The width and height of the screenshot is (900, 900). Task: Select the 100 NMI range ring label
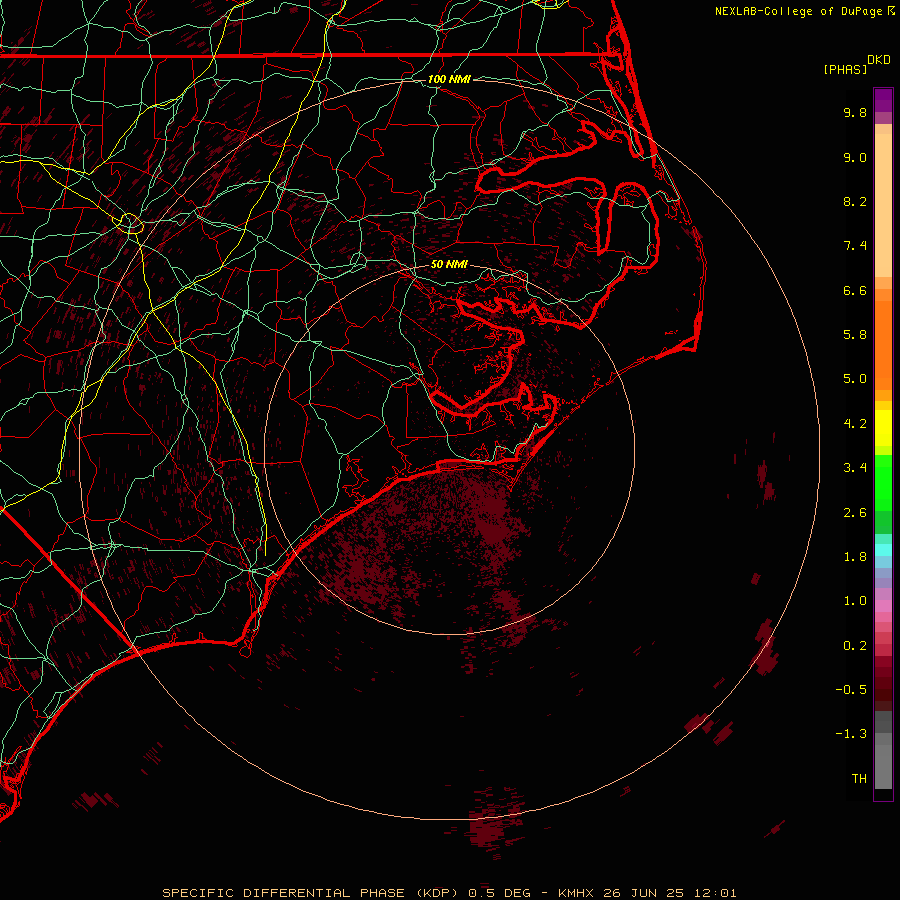(x=449, y=79)
